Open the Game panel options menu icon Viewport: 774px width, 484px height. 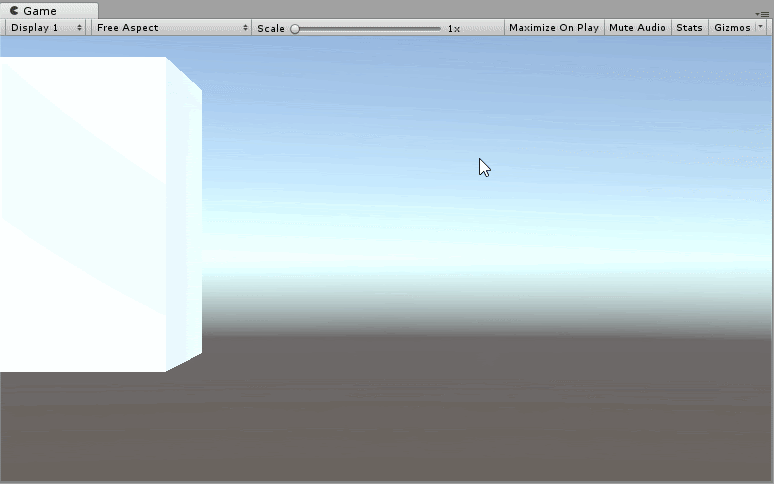click(x=764, y=13)
